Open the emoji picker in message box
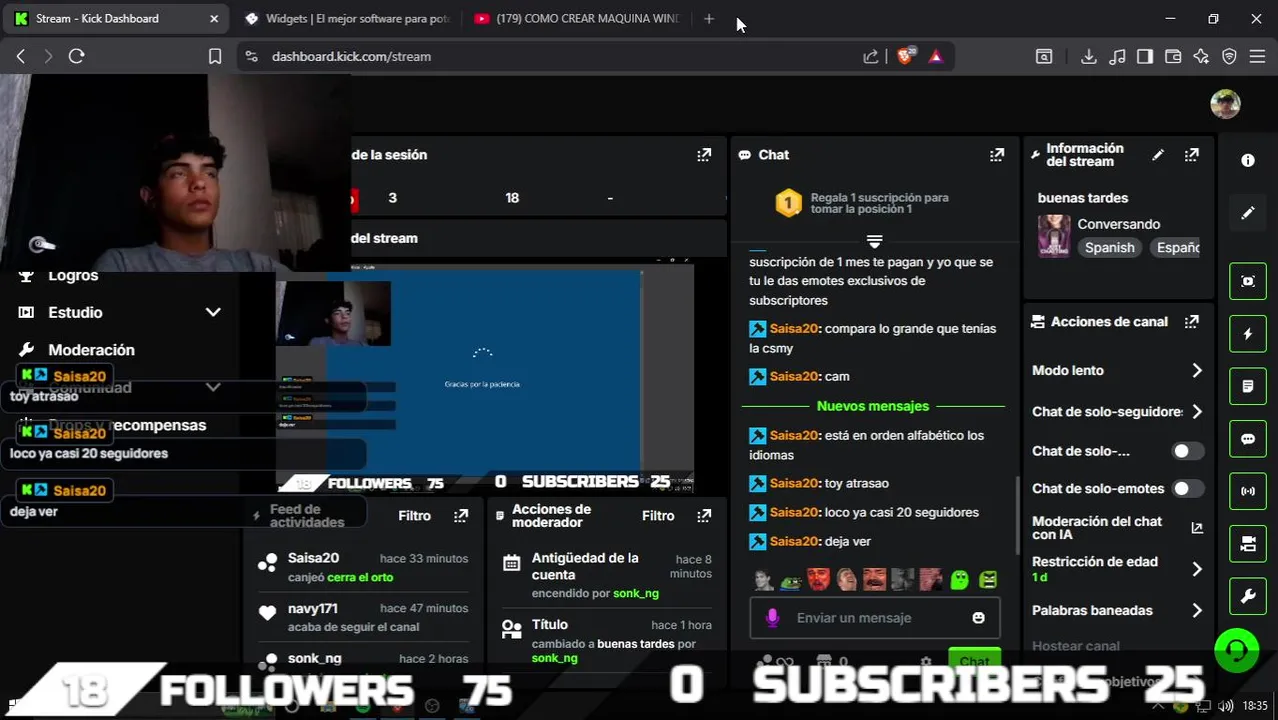 coord(978,618)
